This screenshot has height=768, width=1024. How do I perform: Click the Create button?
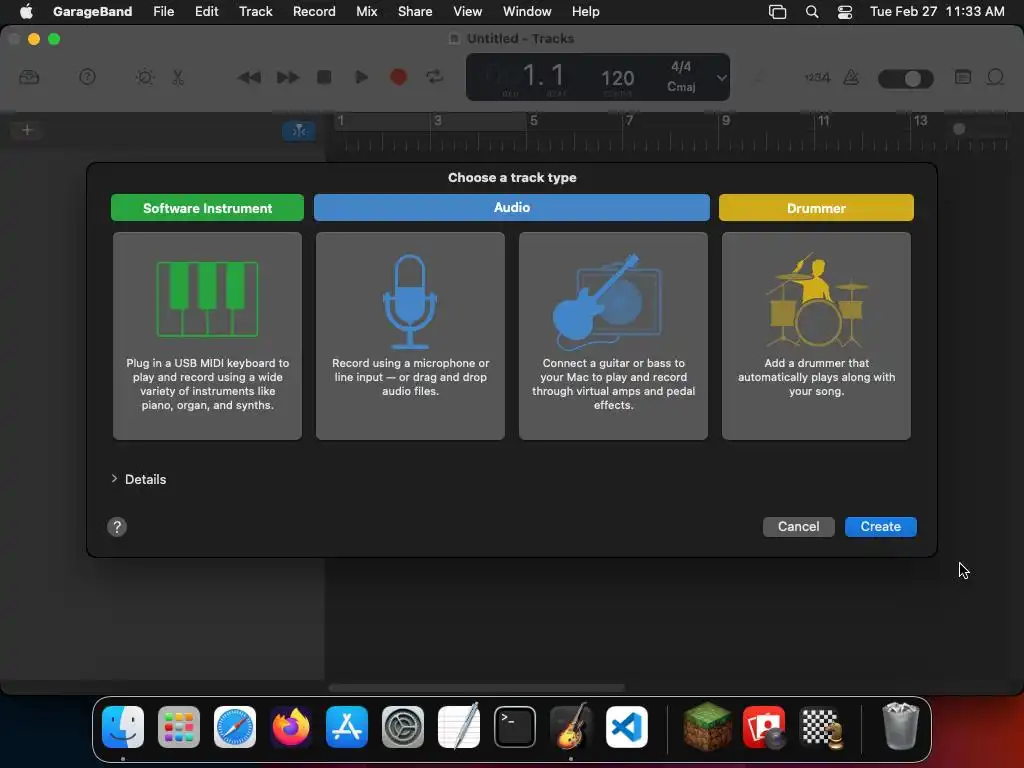click(880, 526)
